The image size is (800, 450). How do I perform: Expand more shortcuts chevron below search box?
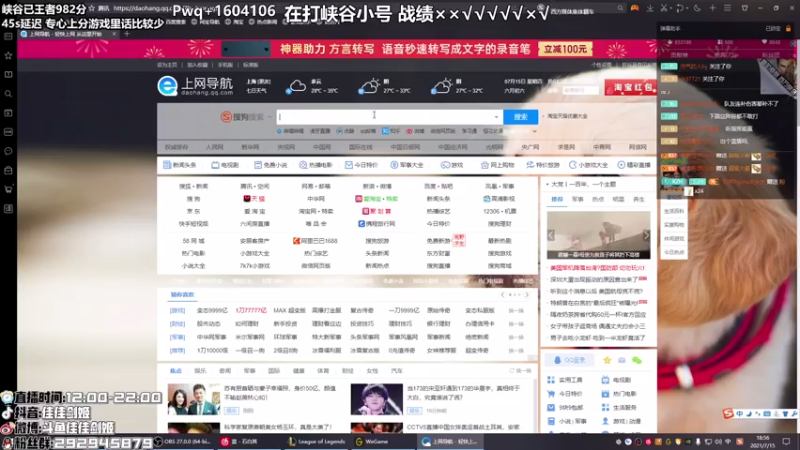point(534,131)
